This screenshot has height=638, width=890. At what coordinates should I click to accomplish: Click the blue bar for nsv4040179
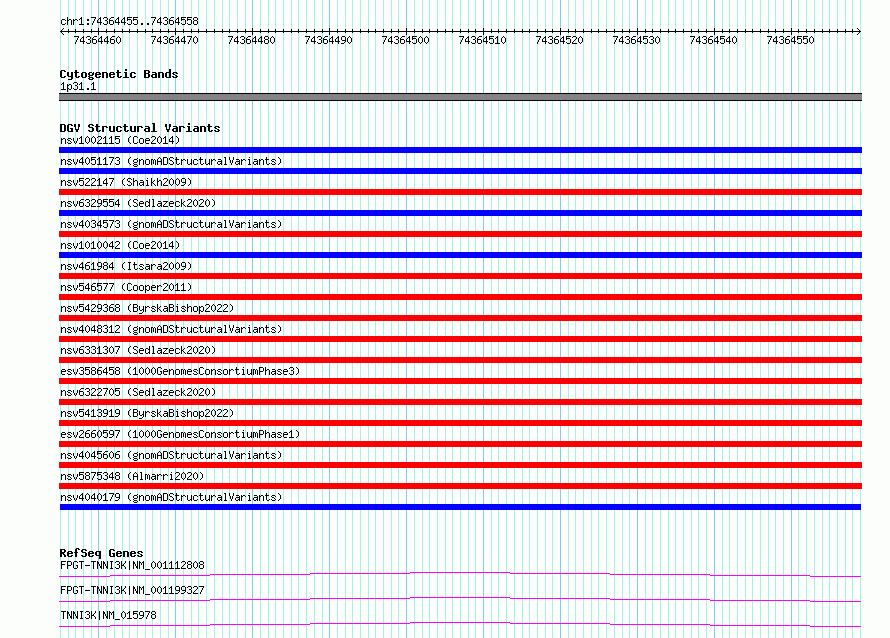[x=460, y=507]
